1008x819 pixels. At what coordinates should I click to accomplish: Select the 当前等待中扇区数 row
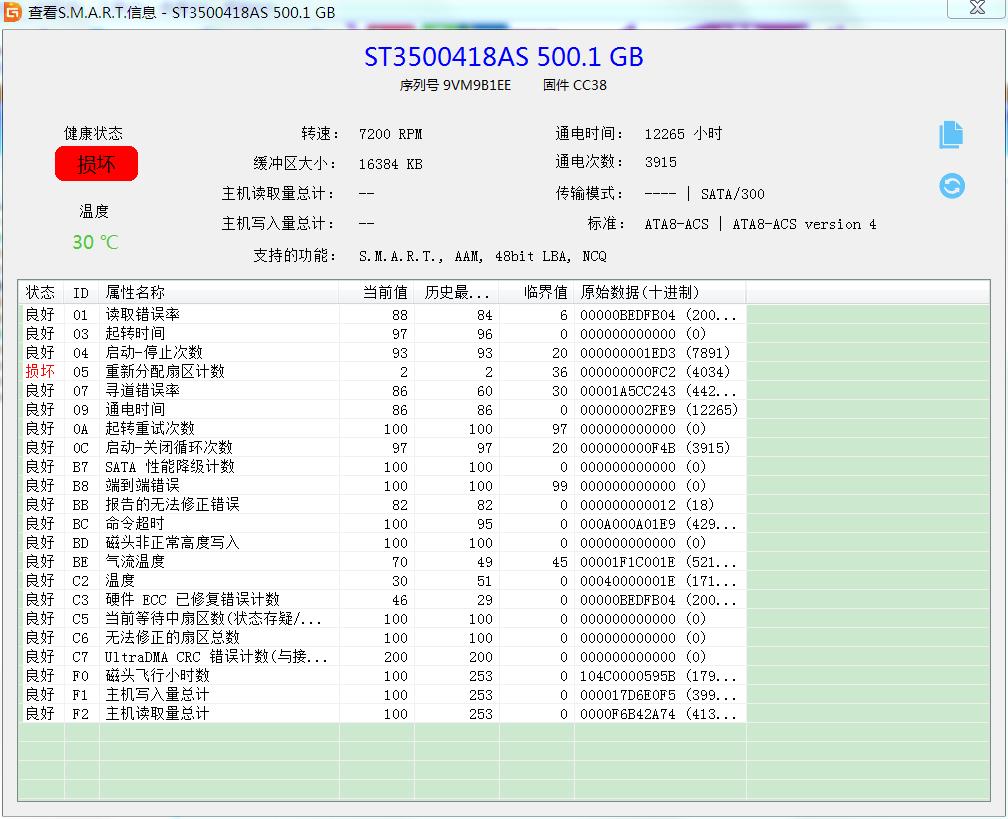click(382, 619)
